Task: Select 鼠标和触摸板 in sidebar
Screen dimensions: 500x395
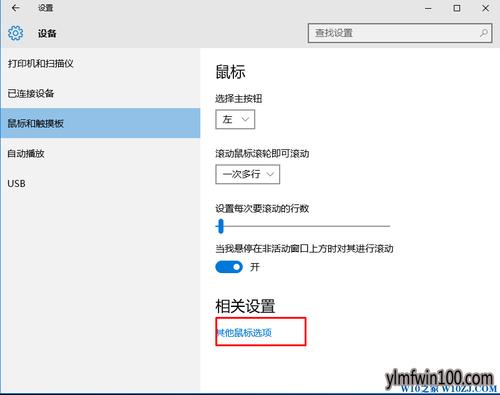Action: tap(100, 123)
